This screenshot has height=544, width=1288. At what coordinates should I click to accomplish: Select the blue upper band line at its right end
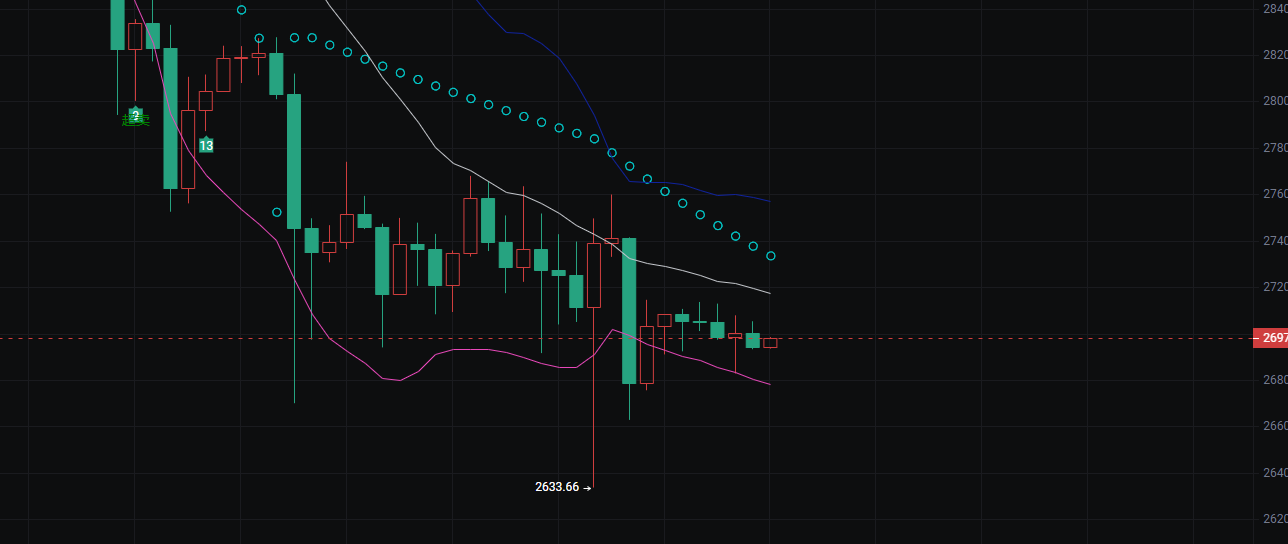click(x=767, y=201)
